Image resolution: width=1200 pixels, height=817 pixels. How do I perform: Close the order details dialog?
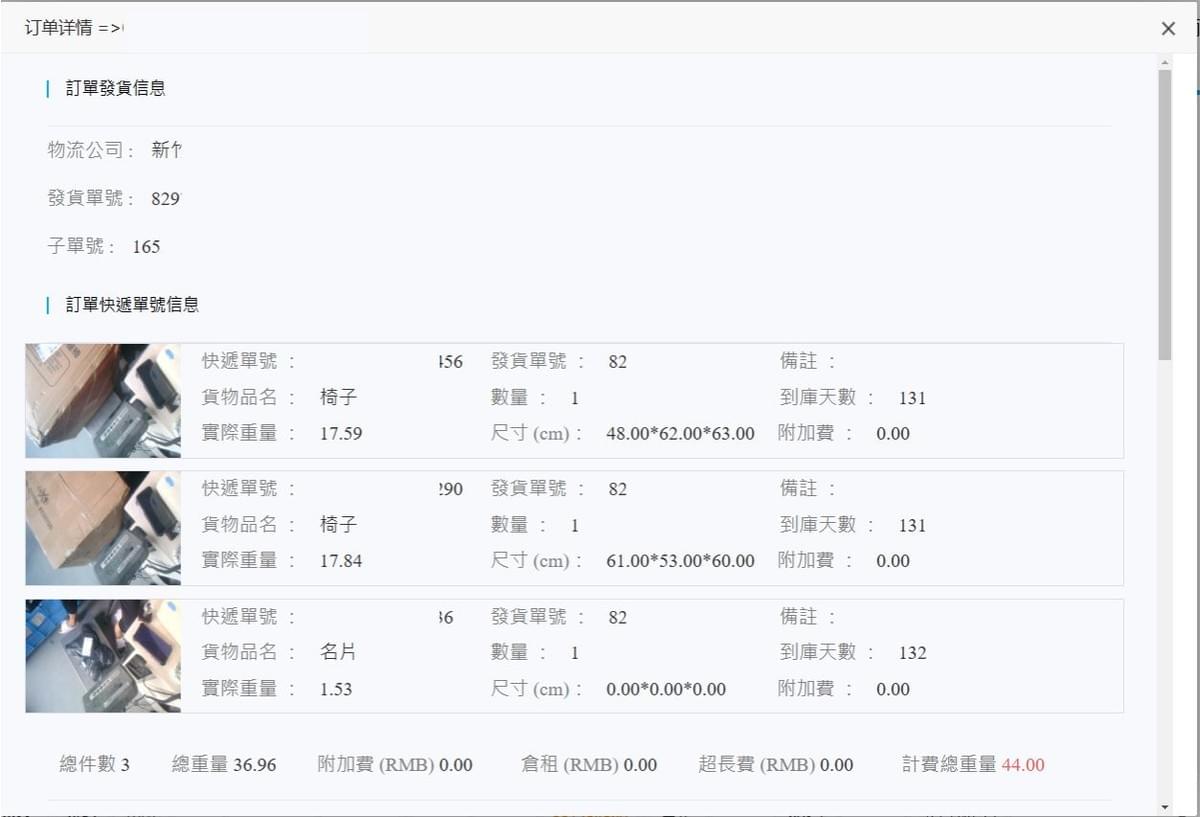[1168, 29]
